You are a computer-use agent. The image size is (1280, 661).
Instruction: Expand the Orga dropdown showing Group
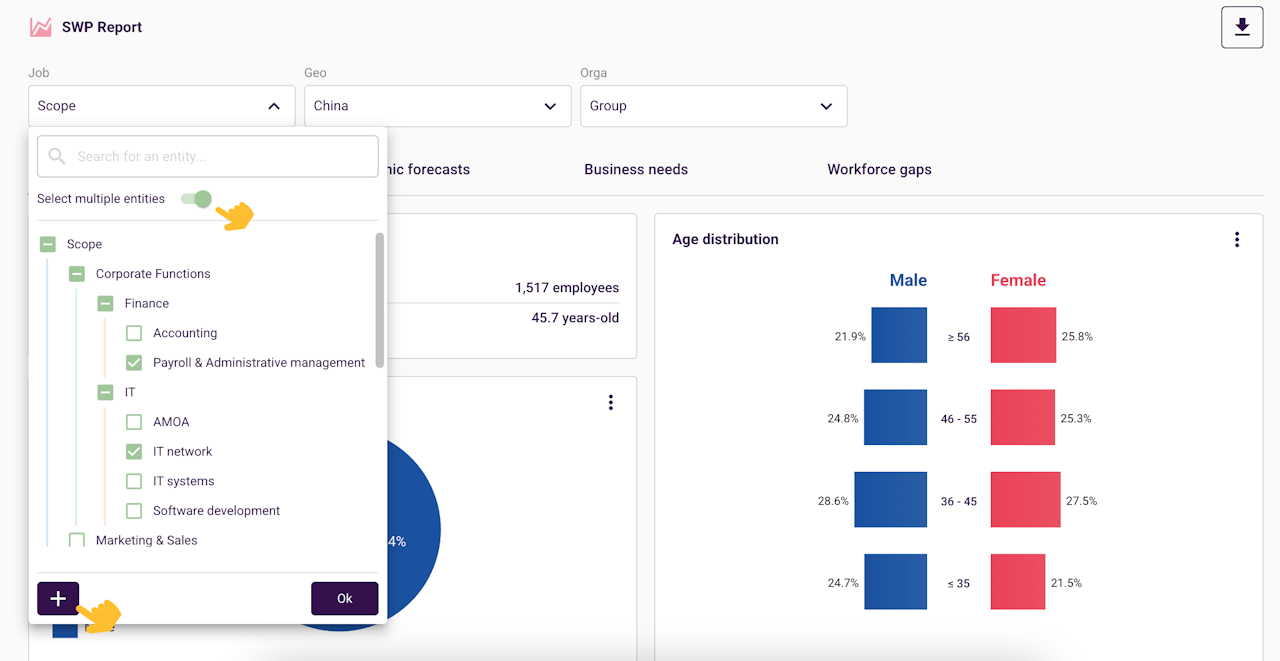(x=714, y=106)
